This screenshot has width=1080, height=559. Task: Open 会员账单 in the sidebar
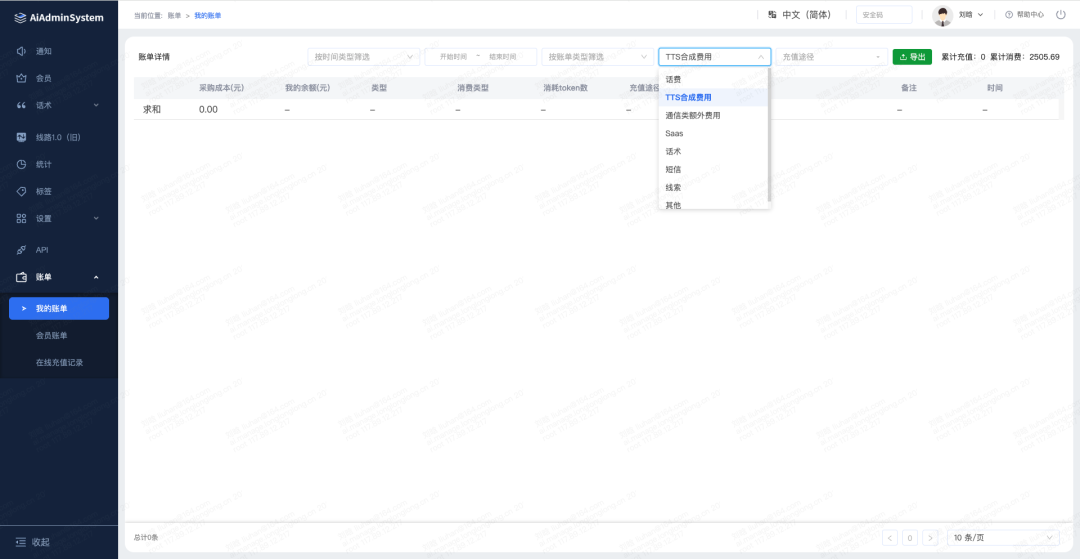point(59,335)
